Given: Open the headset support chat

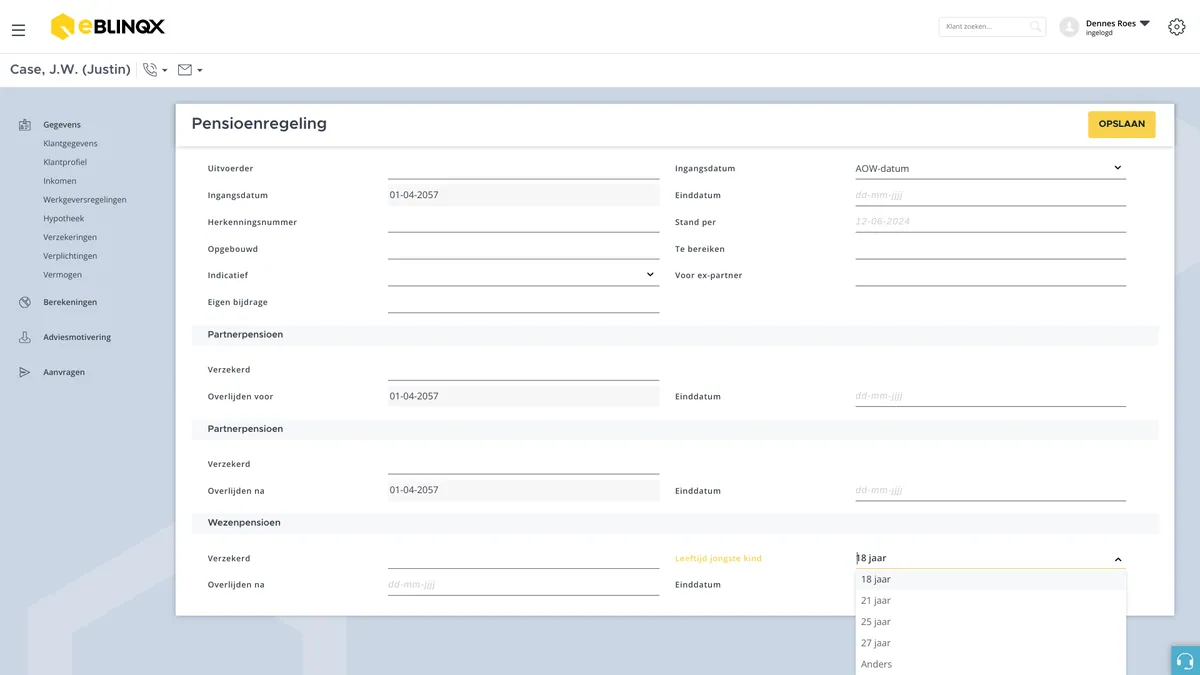Looking at the screenshot, I should point(1185,661).
